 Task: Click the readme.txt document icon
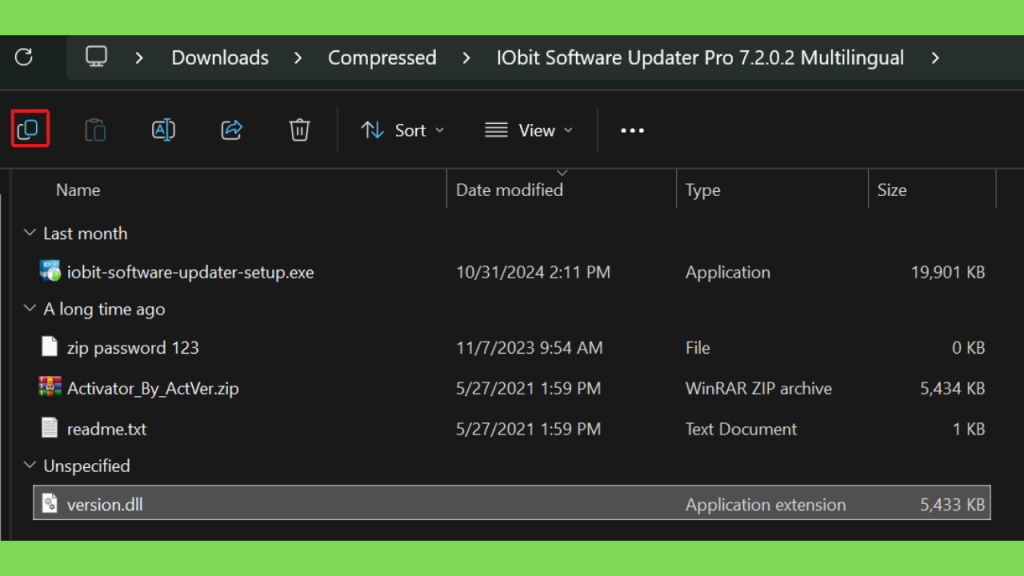pos(50,428)
